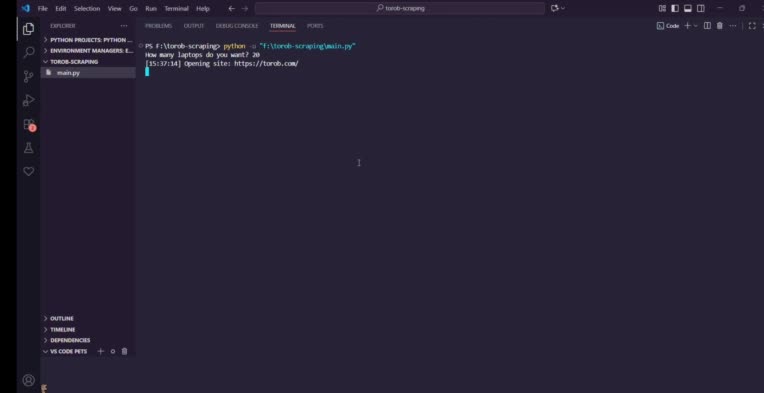Open the new terminal launch profile dropdown
The height and width of the screenshot is (393, 764).
695,26
